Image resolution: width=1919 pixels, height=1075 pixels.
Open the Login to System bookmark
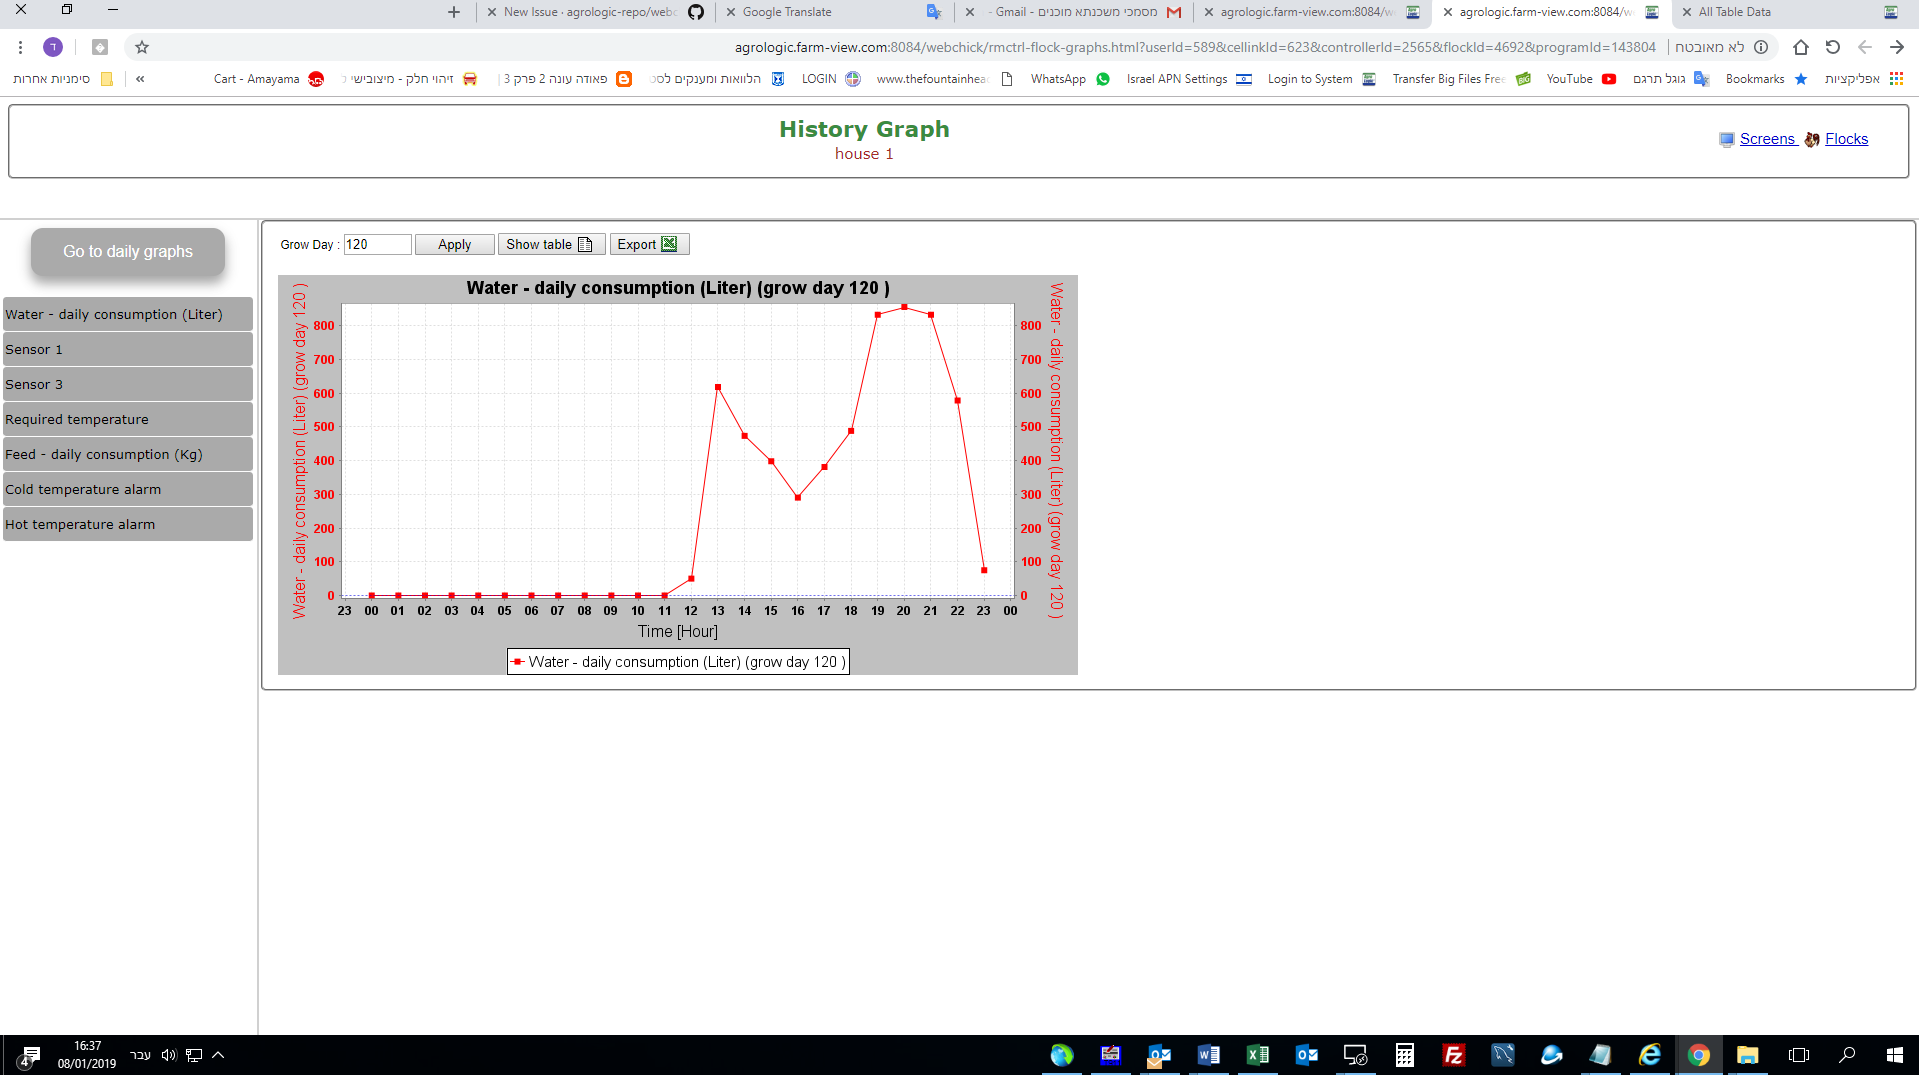point(1322,79)
